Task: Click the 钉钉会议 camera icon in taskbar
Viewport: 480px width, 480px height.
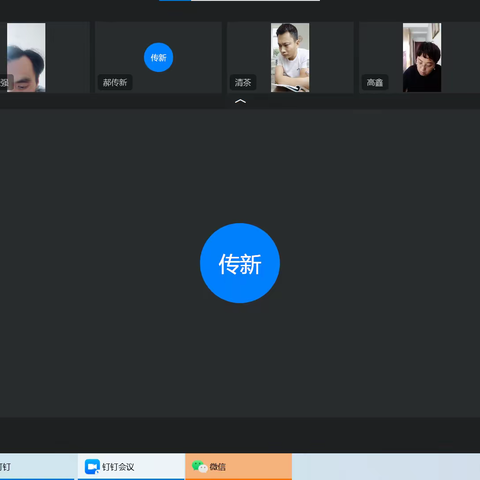Action: click(x=92, y=466)
